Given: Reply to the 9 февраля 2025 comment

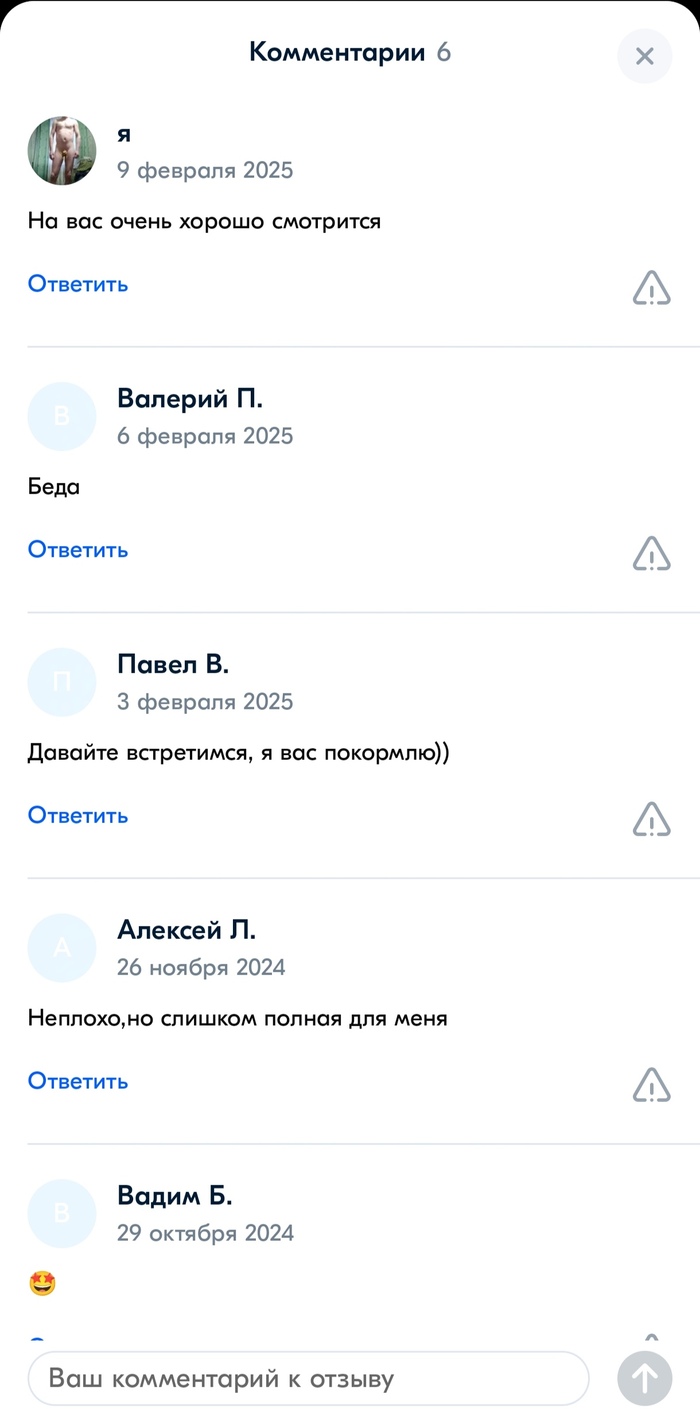Looking at the screenshot, I should 78,284.
